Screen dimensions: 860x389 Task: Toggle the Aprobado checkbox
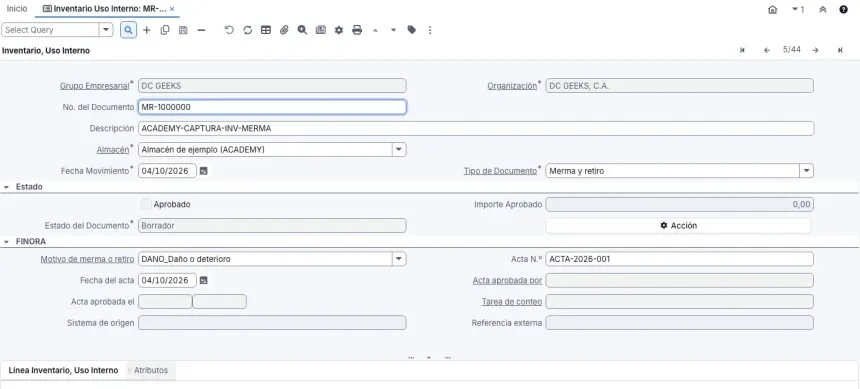pyautogui.click(x=145, y=204)
